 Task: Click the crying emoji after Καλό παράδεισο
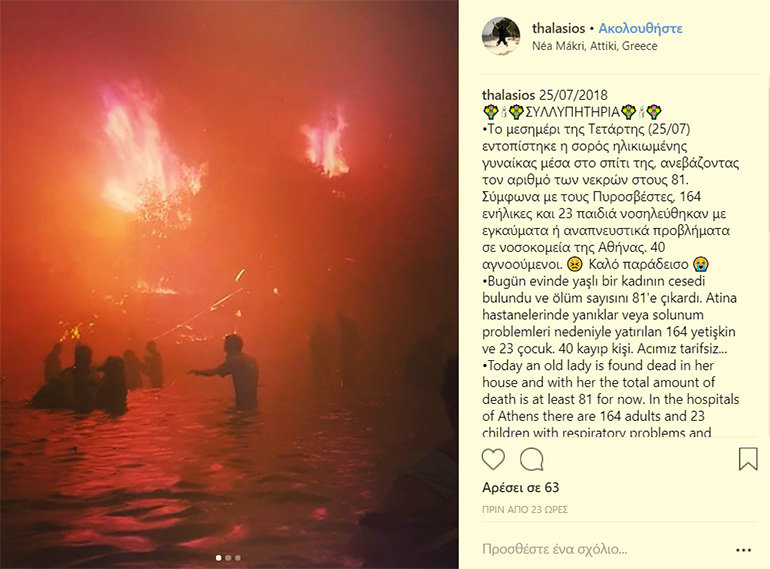coord(701,264)
